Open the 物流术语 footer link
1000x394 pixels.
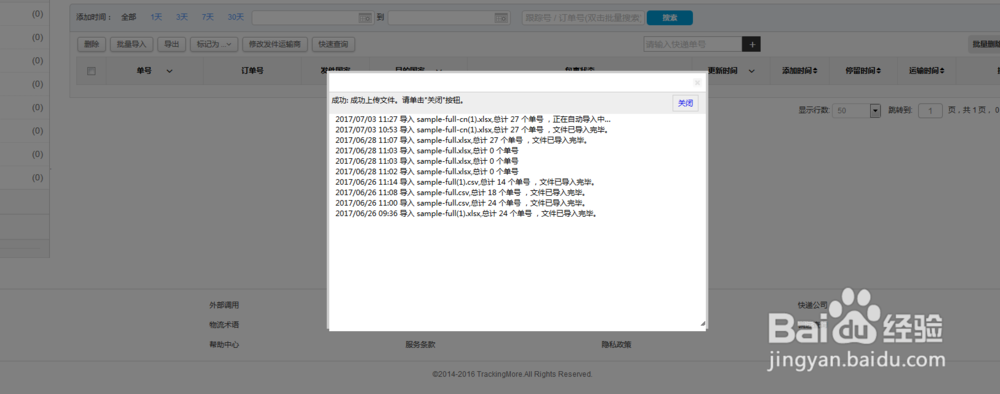(x=224, y=325)
